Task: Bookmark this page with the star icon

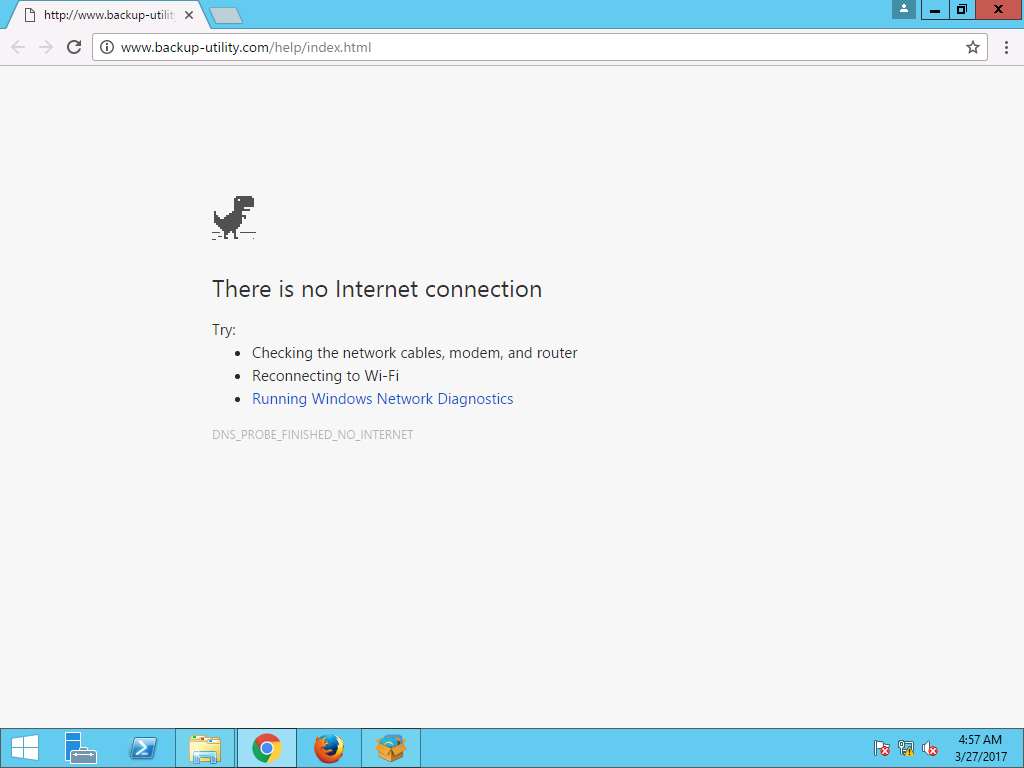Action: click(972, 47)
